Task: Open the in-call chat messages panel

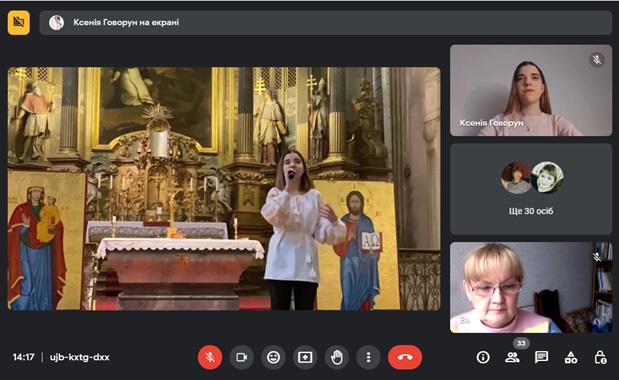Action: (x=541, y=358)
